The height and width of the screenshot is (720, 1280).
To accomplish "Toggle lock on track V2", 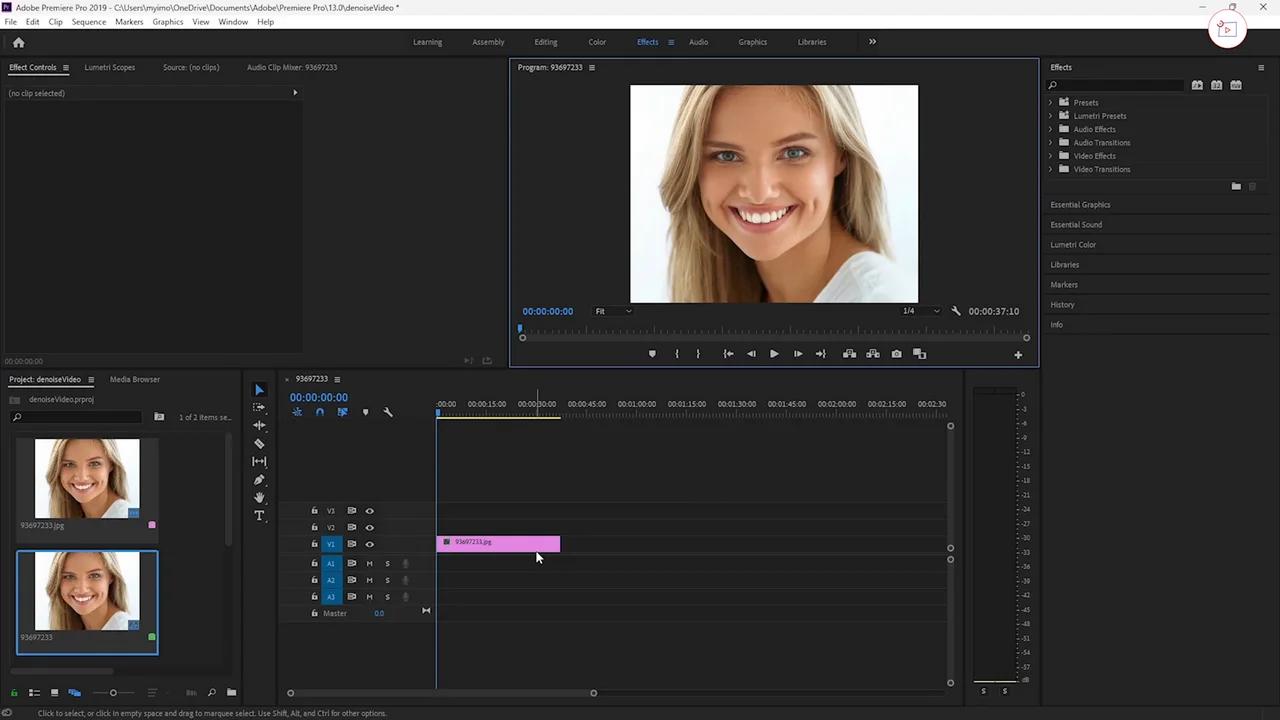I will point(314,527).
